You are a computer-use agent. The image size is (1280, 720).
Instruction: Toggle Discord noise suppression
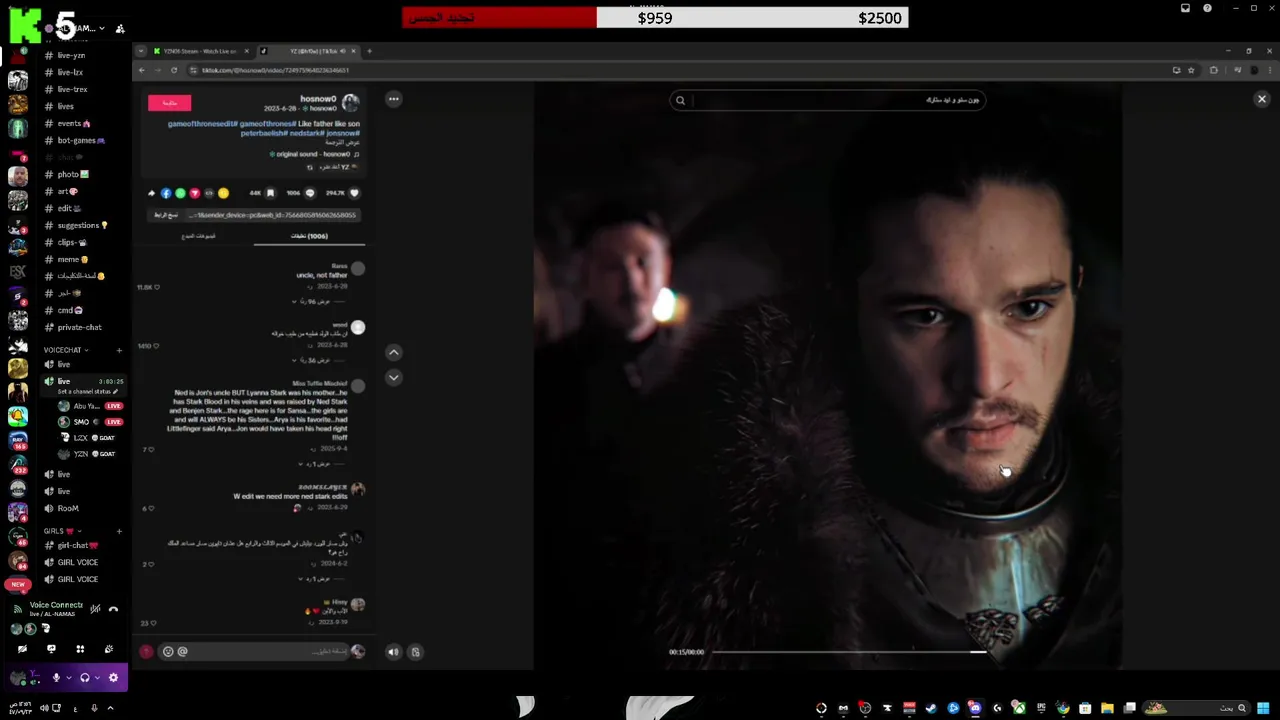pyautogui.click(x=95, y=608)
